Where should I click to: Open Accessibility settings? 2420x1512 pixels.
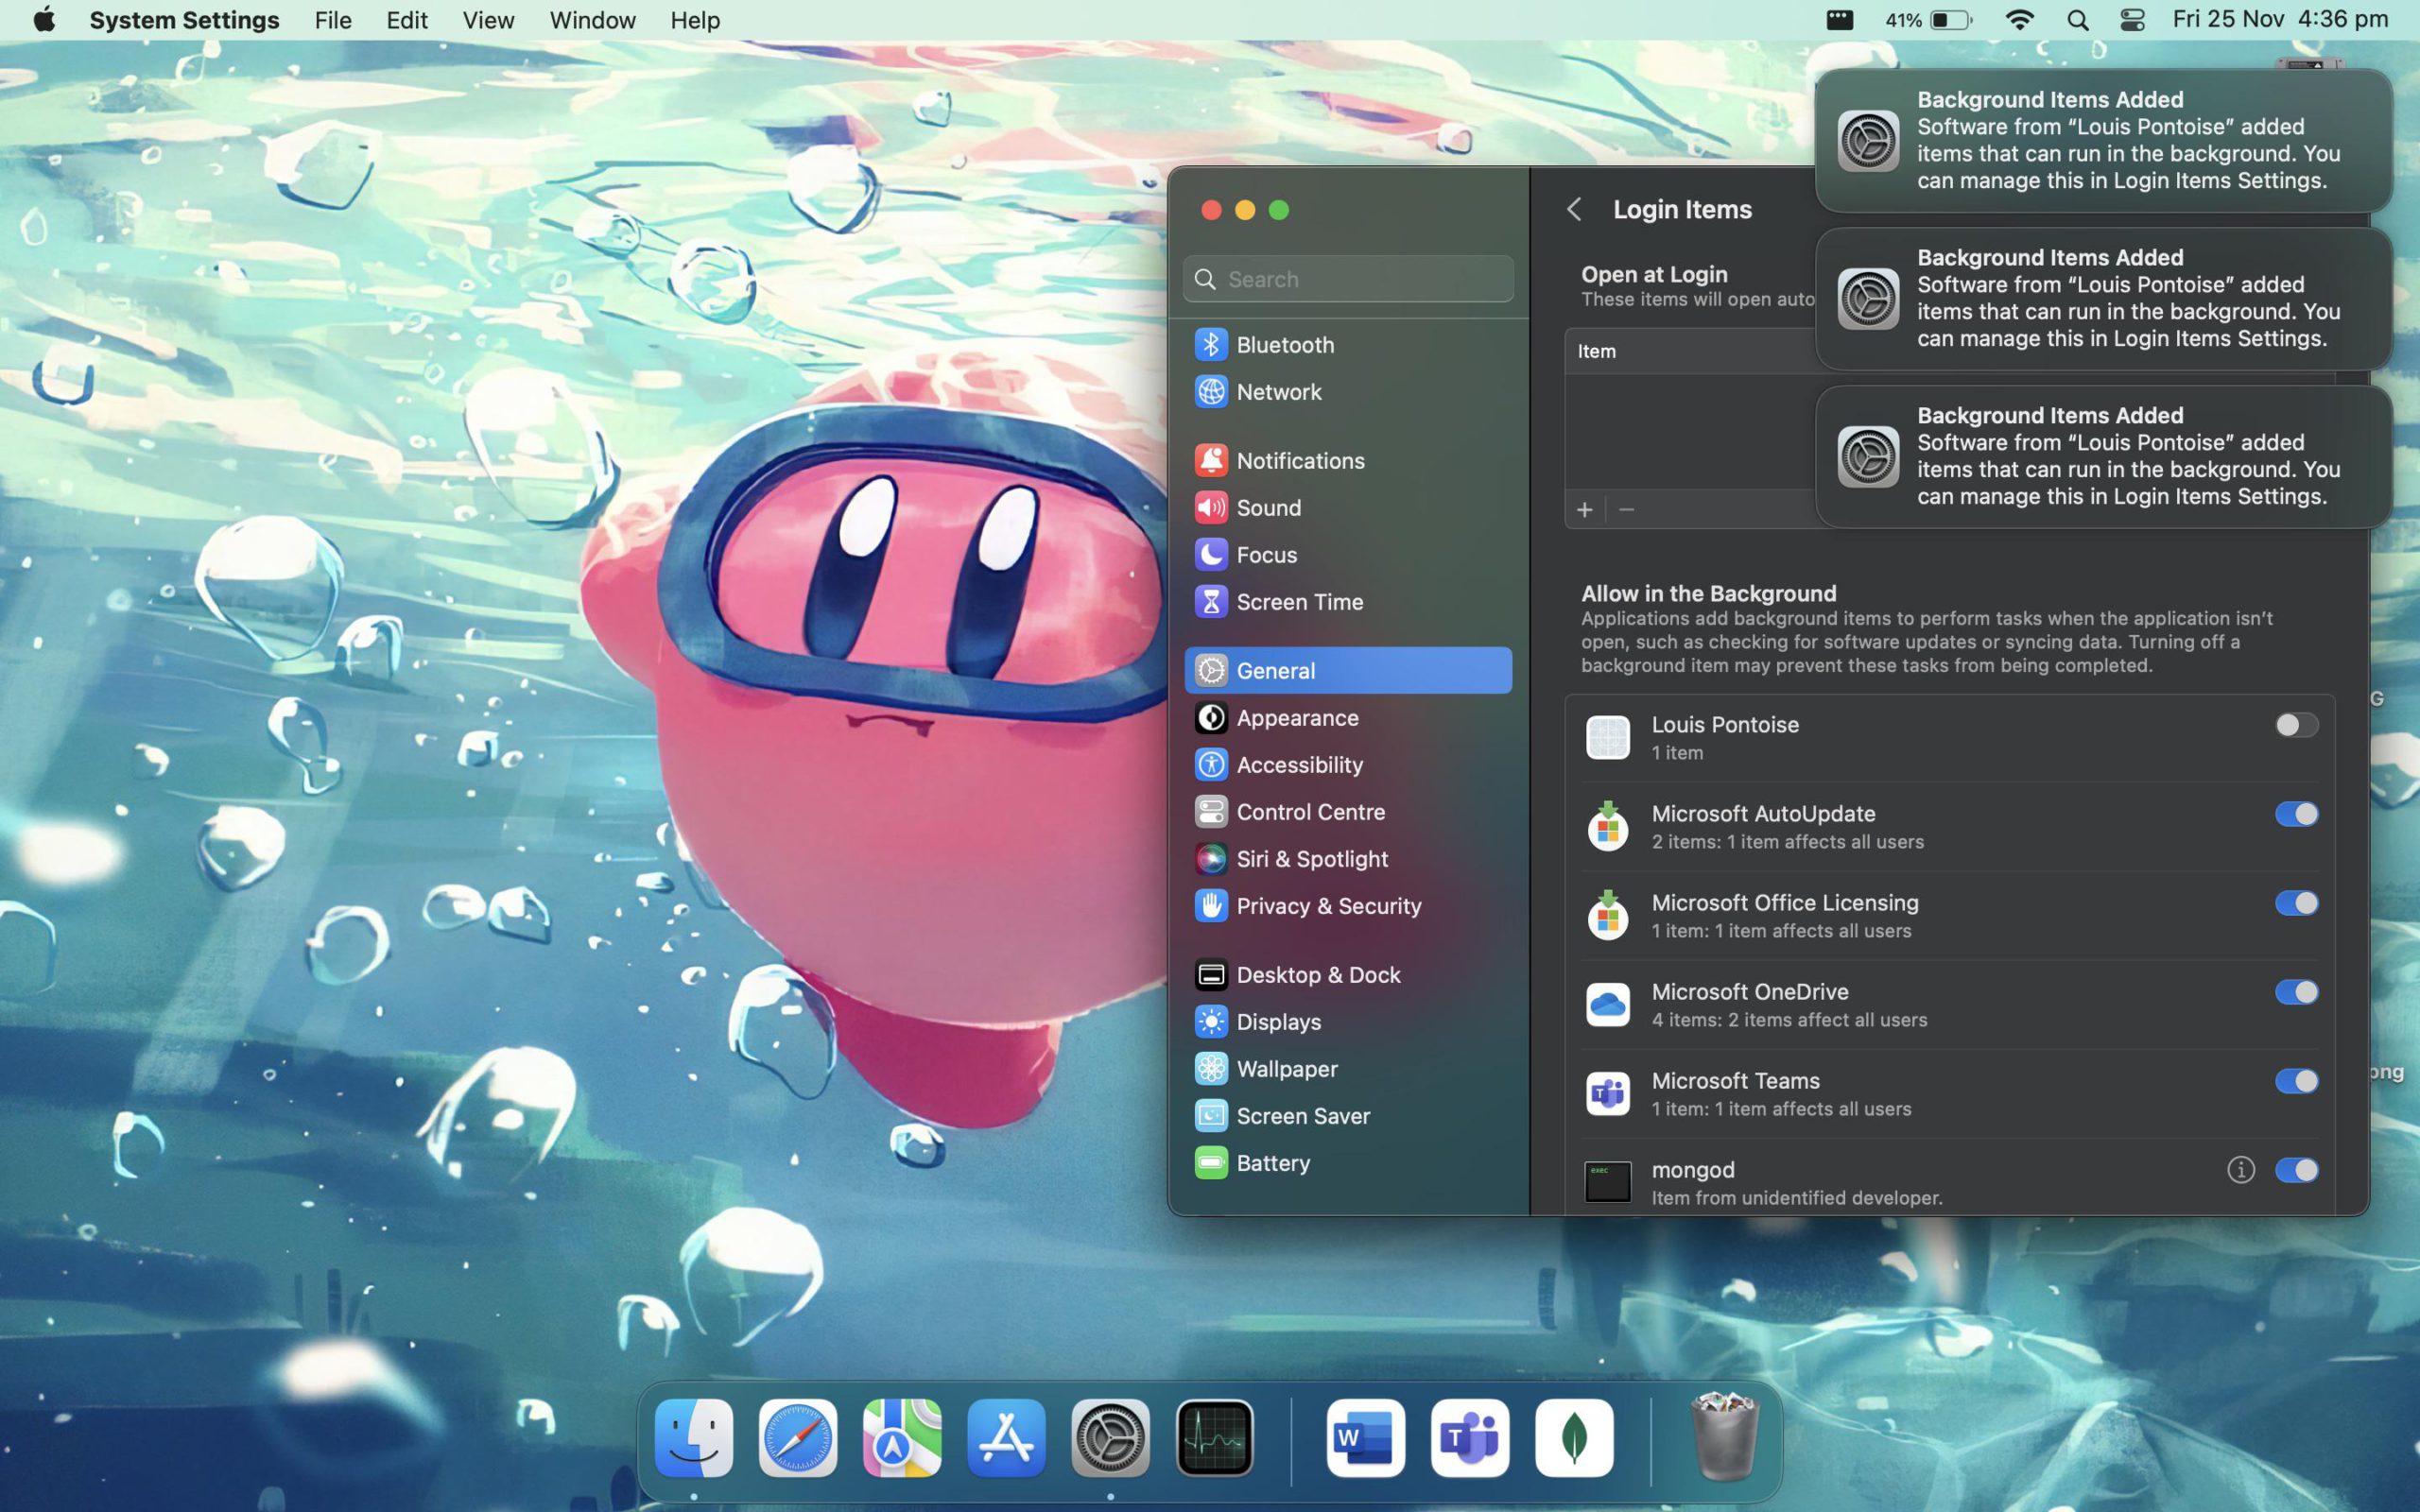[1347, 764]
